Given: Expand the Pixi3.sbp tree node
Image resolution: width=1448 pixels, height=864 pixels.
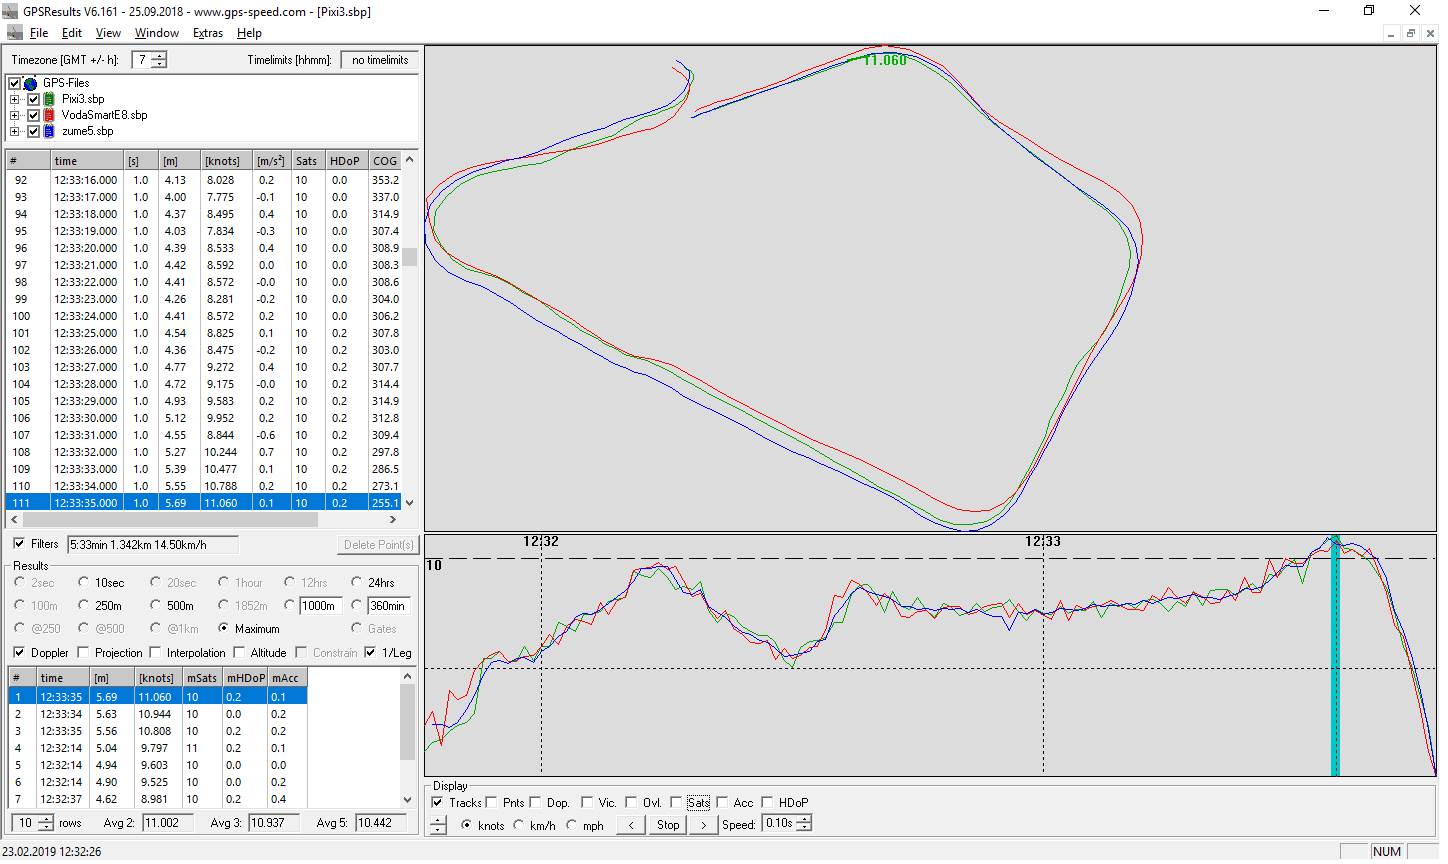Looking at the screenshot, I should 15,99.
